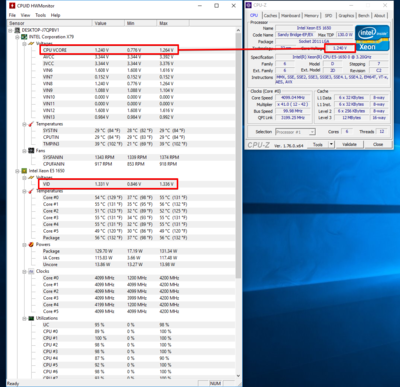Click the HWMonitor vertical scrollbar
This screenshot has width=400, height=387.
238,155
